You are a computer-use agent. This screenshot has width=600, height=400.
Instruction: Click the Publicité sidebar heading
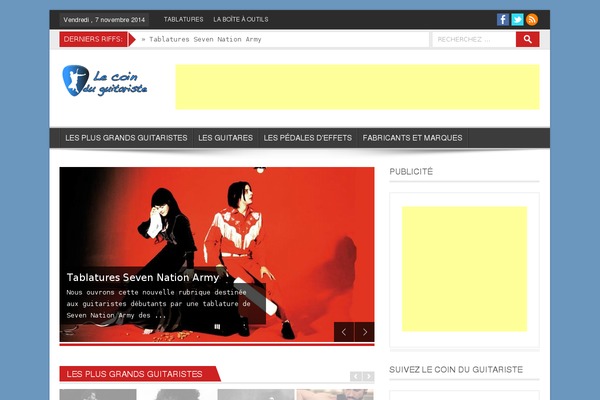(x=411, y=171)
